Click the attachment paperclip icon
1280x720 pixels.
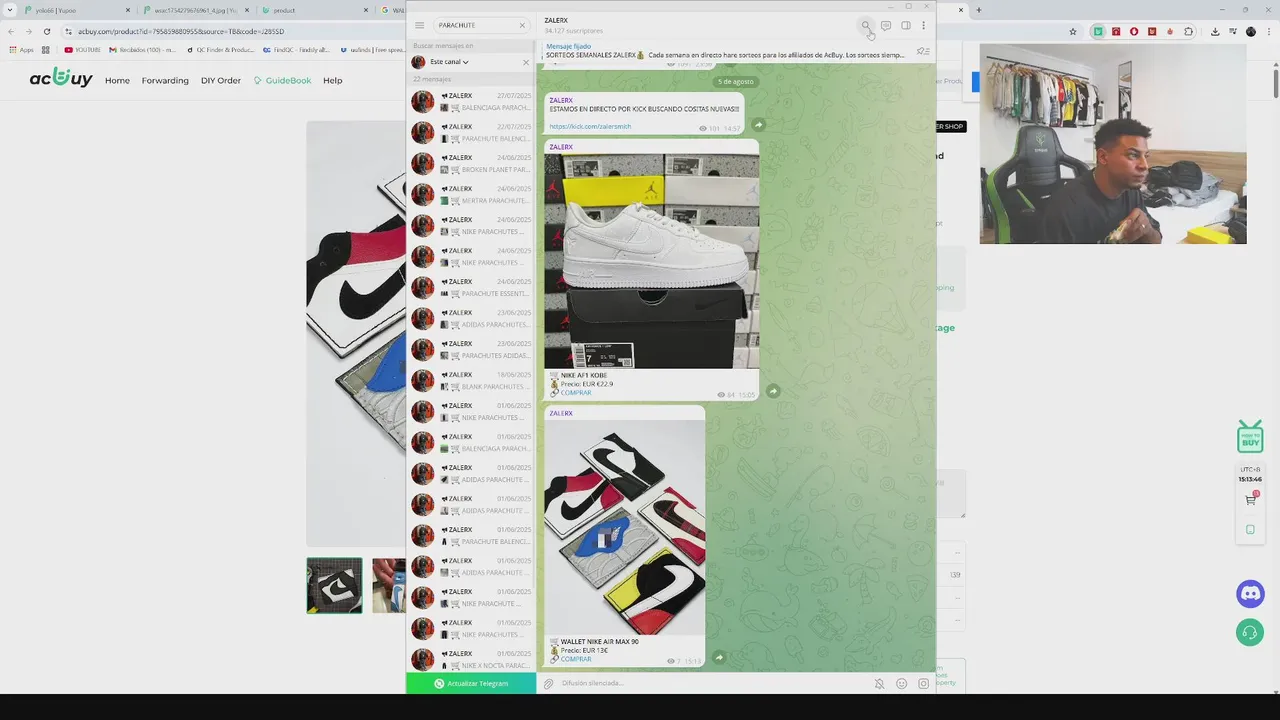pyautogui.click(x=548, y=684)
